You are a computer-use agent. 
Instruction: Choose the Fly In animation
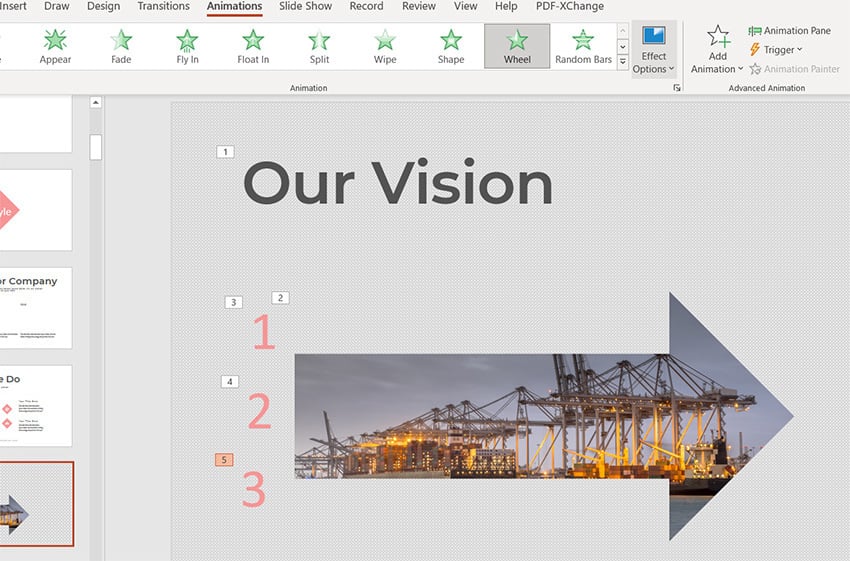pos(187,46)
